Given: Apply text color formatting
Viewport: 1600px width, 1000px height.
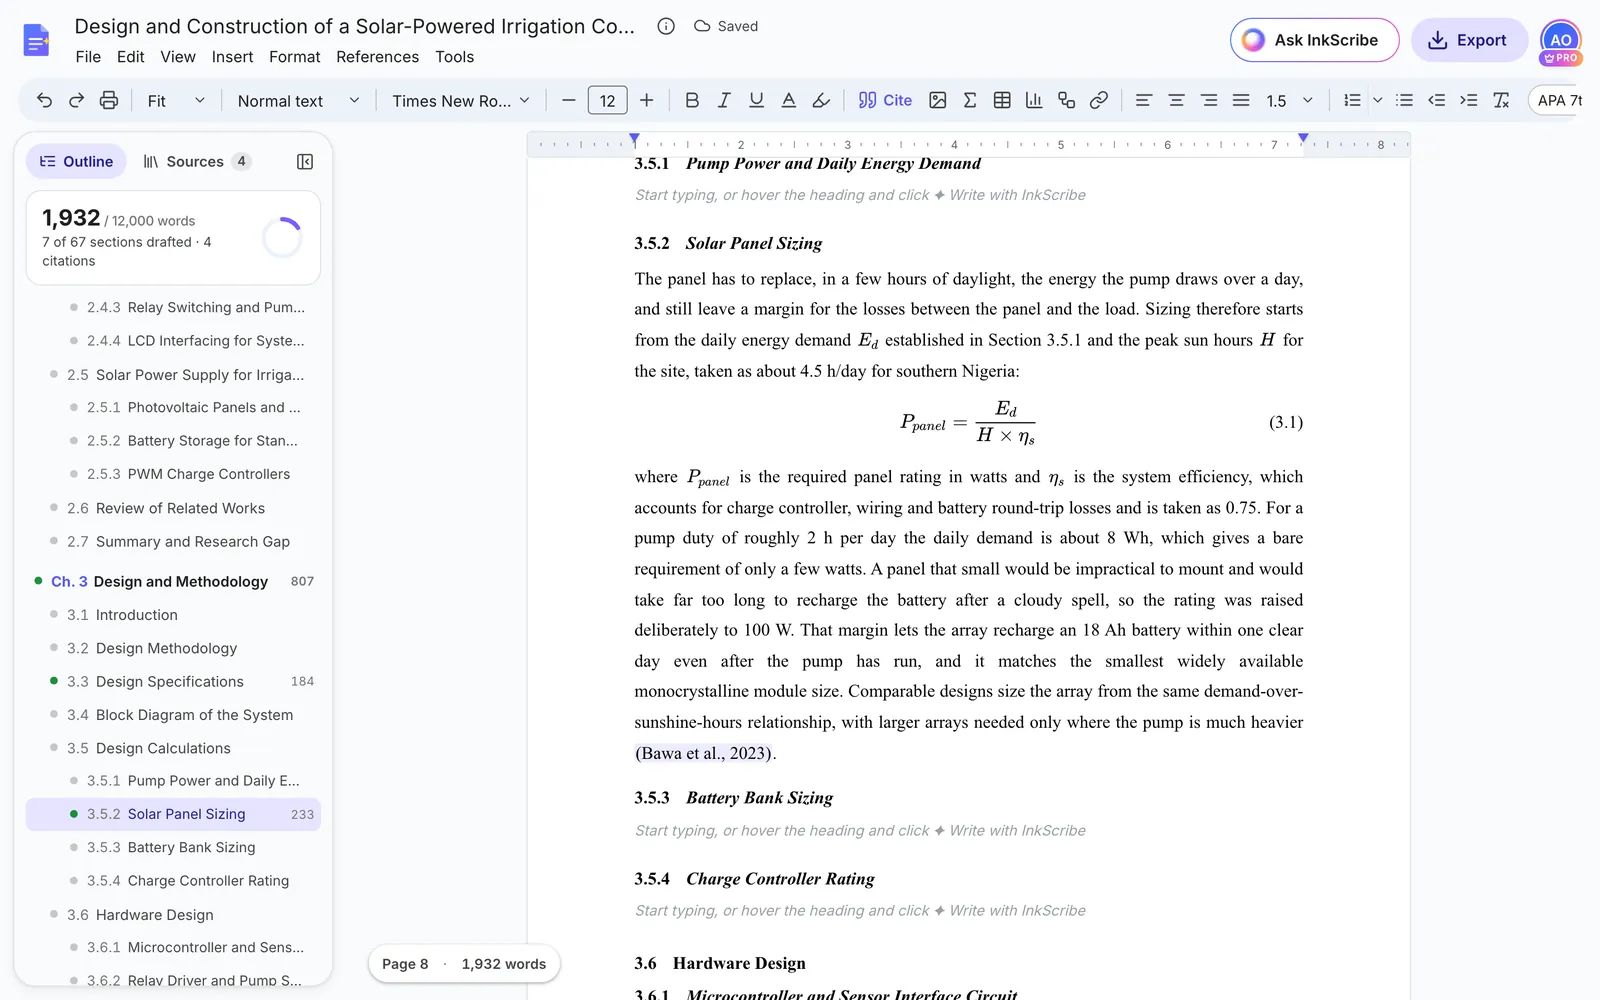Looking at the screenshot, I should (x=789, y=100).
